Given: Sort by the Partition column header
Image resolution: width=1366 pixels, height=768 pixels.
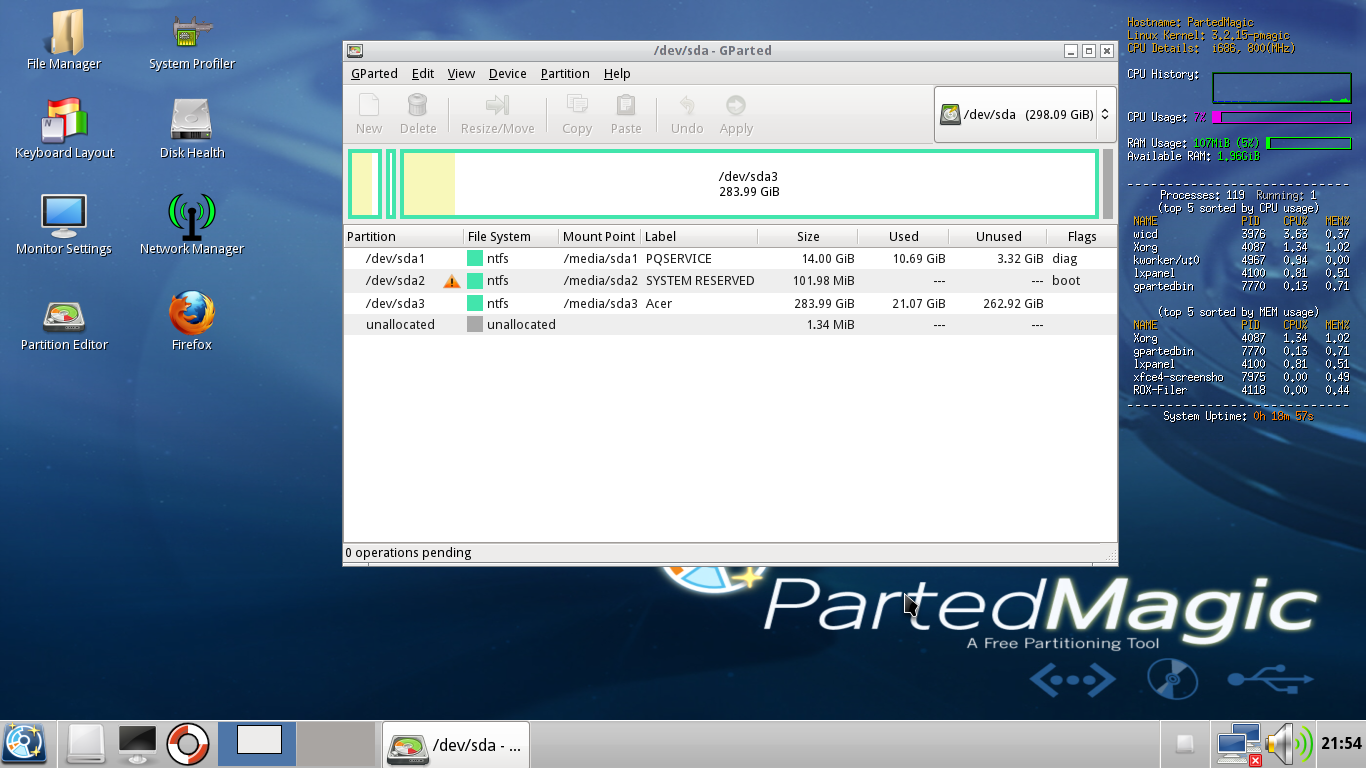Looking at the screenshot, I should pos(404,237).
